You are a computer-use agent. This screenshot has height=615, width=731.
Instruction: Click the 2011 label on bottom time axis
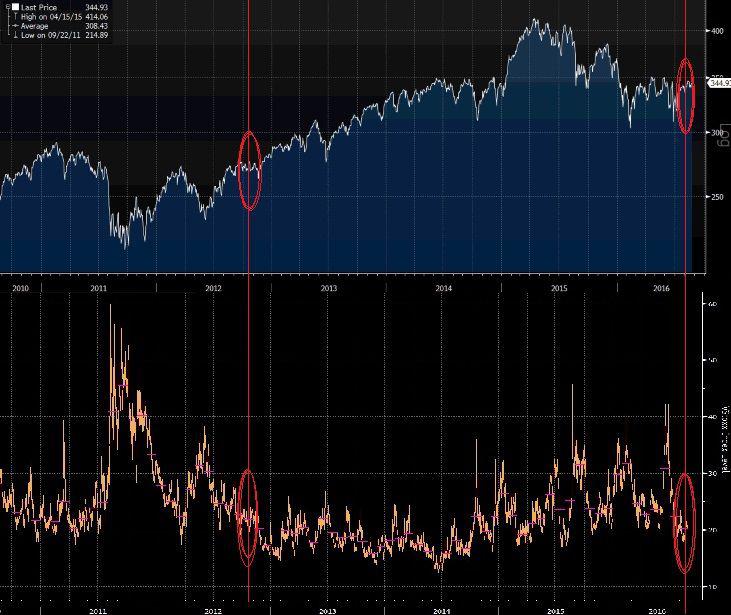(x=98, y=609)
